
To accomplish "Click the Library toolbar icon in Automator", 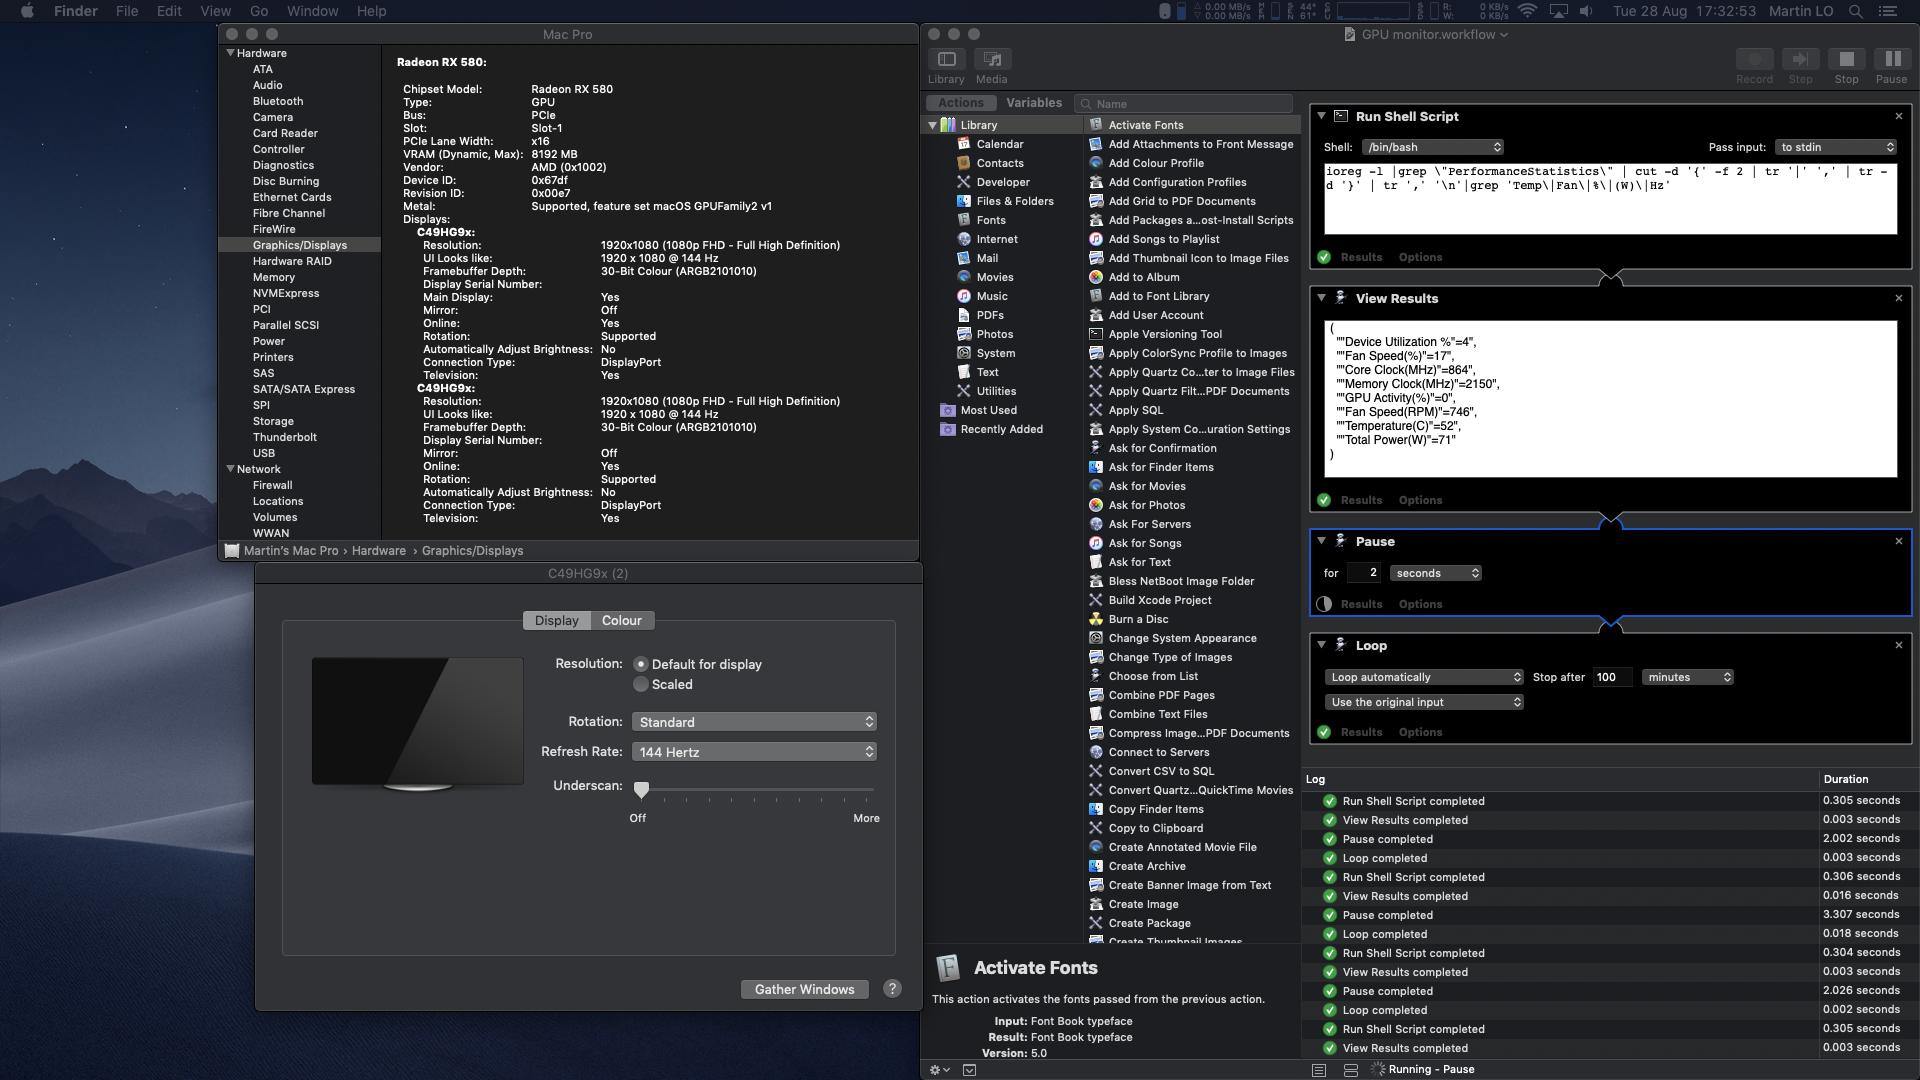I will click(946, 59).
